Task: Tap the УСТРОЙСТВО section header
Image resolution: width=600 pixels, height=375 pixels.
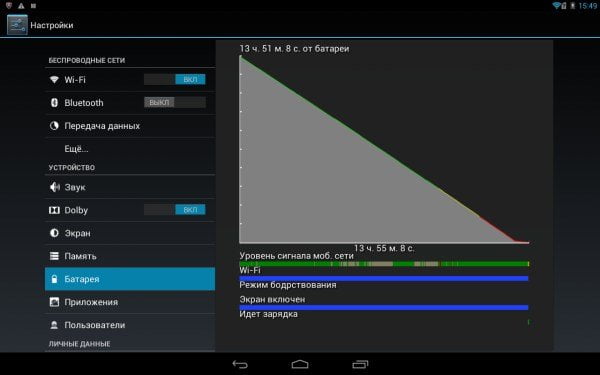Action: tap(72, 168)
